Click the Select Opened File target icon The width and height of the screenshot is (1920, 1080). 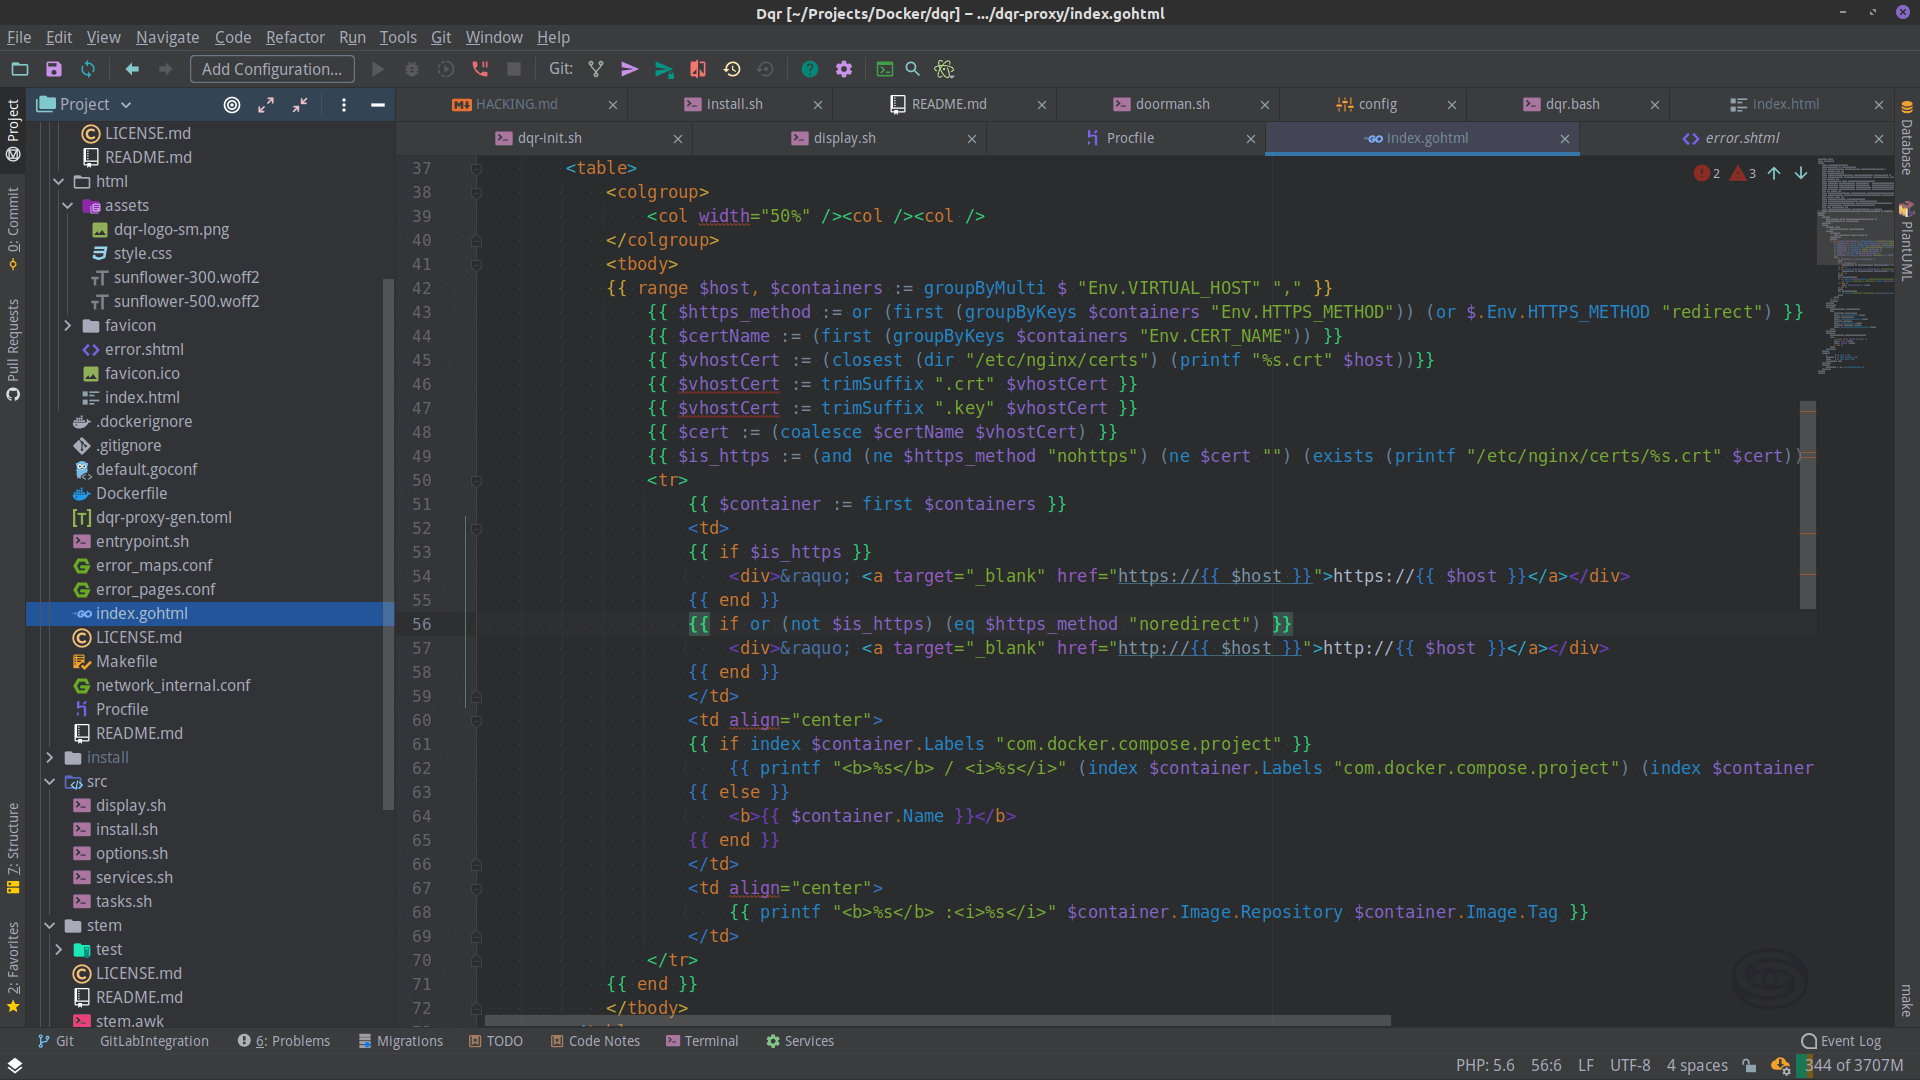[232, 105]
